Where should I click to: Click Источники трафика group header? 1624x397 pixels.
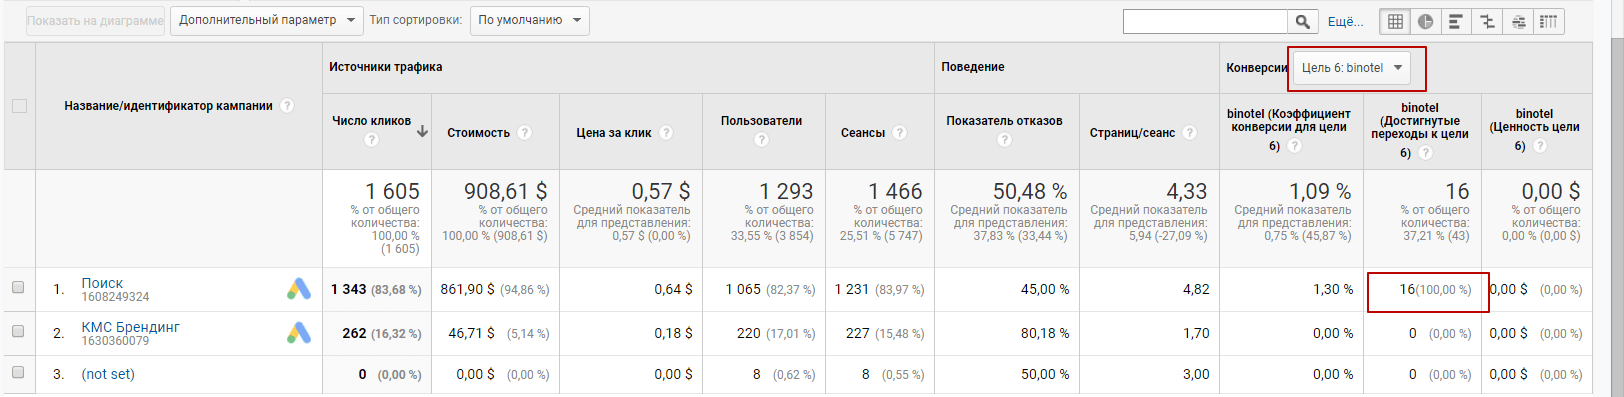click(x=386, y=67)
